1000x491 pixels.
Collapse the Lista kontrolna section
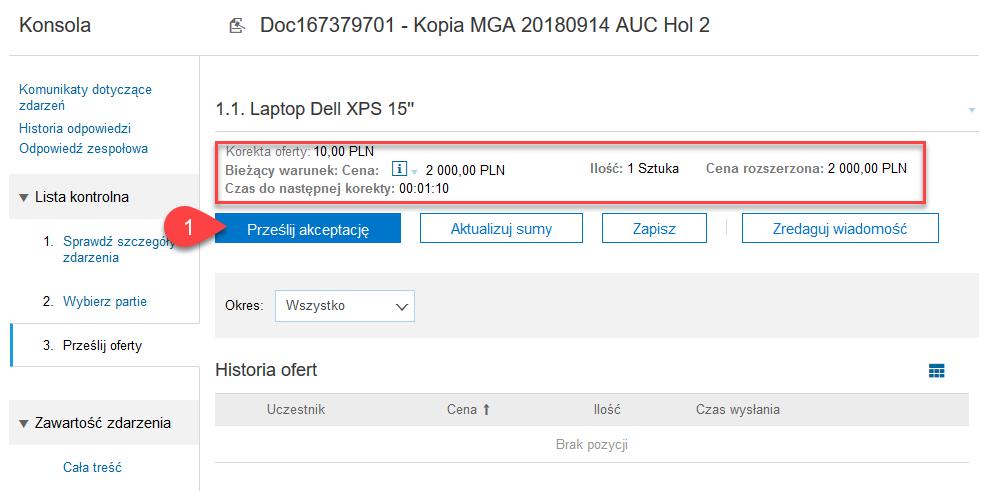click(x=24, y=198)
